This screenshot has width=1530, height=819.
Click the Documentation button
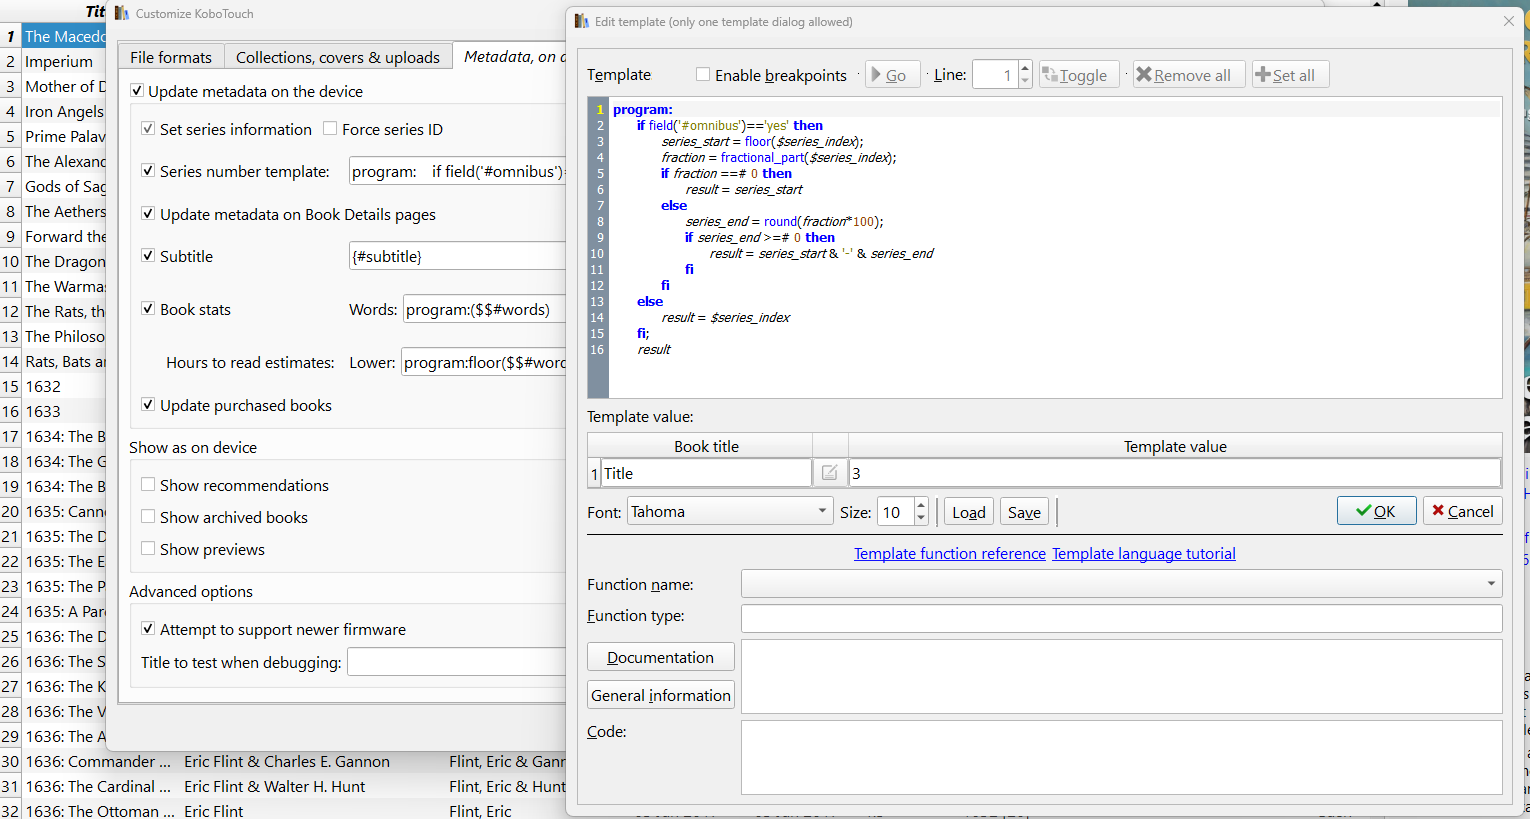660,657
